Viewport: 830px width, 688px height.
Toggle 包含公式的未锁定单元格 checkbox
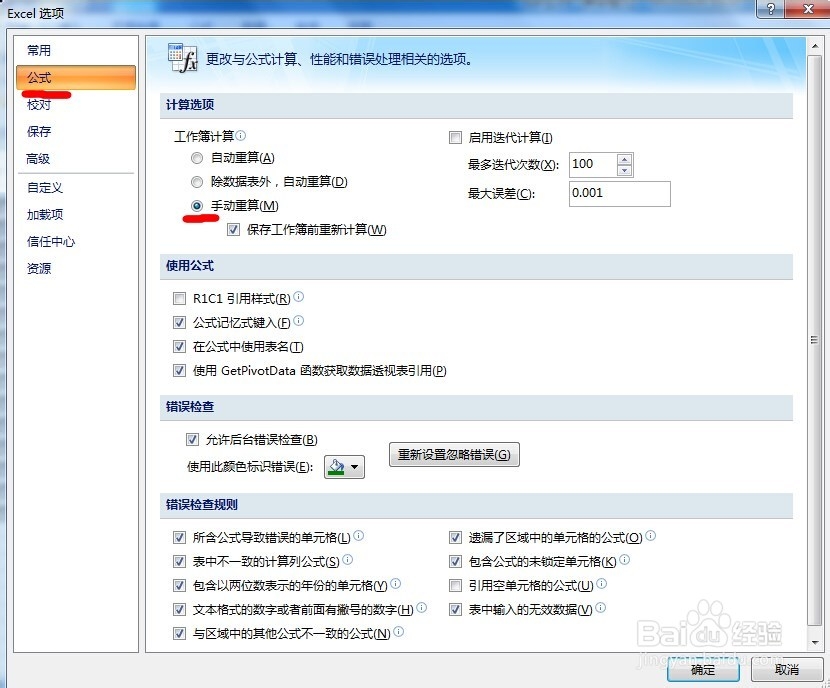pyautogui.click(x=455, y=562)
